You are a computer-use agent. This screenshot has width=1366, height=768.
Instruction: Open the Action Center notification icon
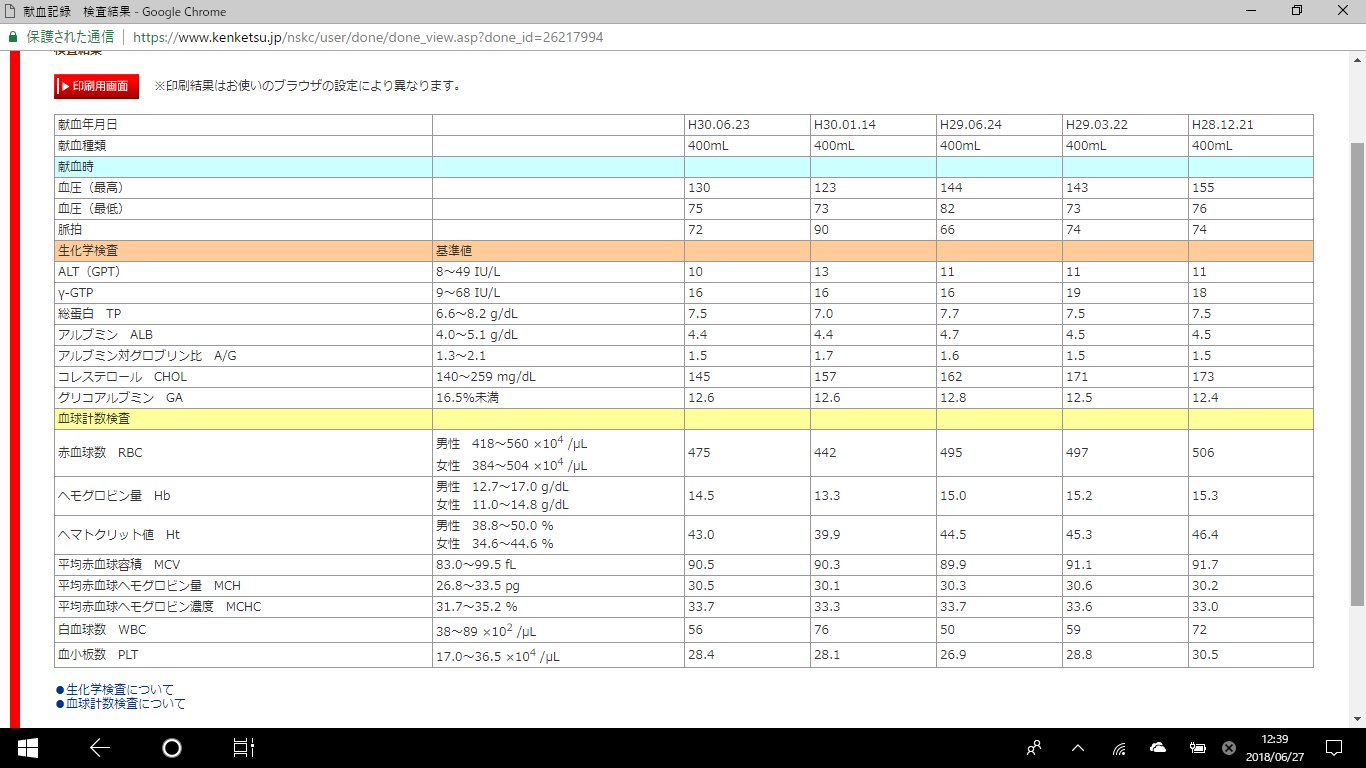pyautogui.click(x=1333, y=748)
